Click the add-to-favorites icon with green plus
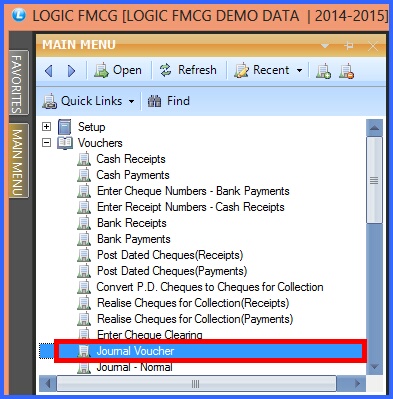 click(x=323, y=71)
